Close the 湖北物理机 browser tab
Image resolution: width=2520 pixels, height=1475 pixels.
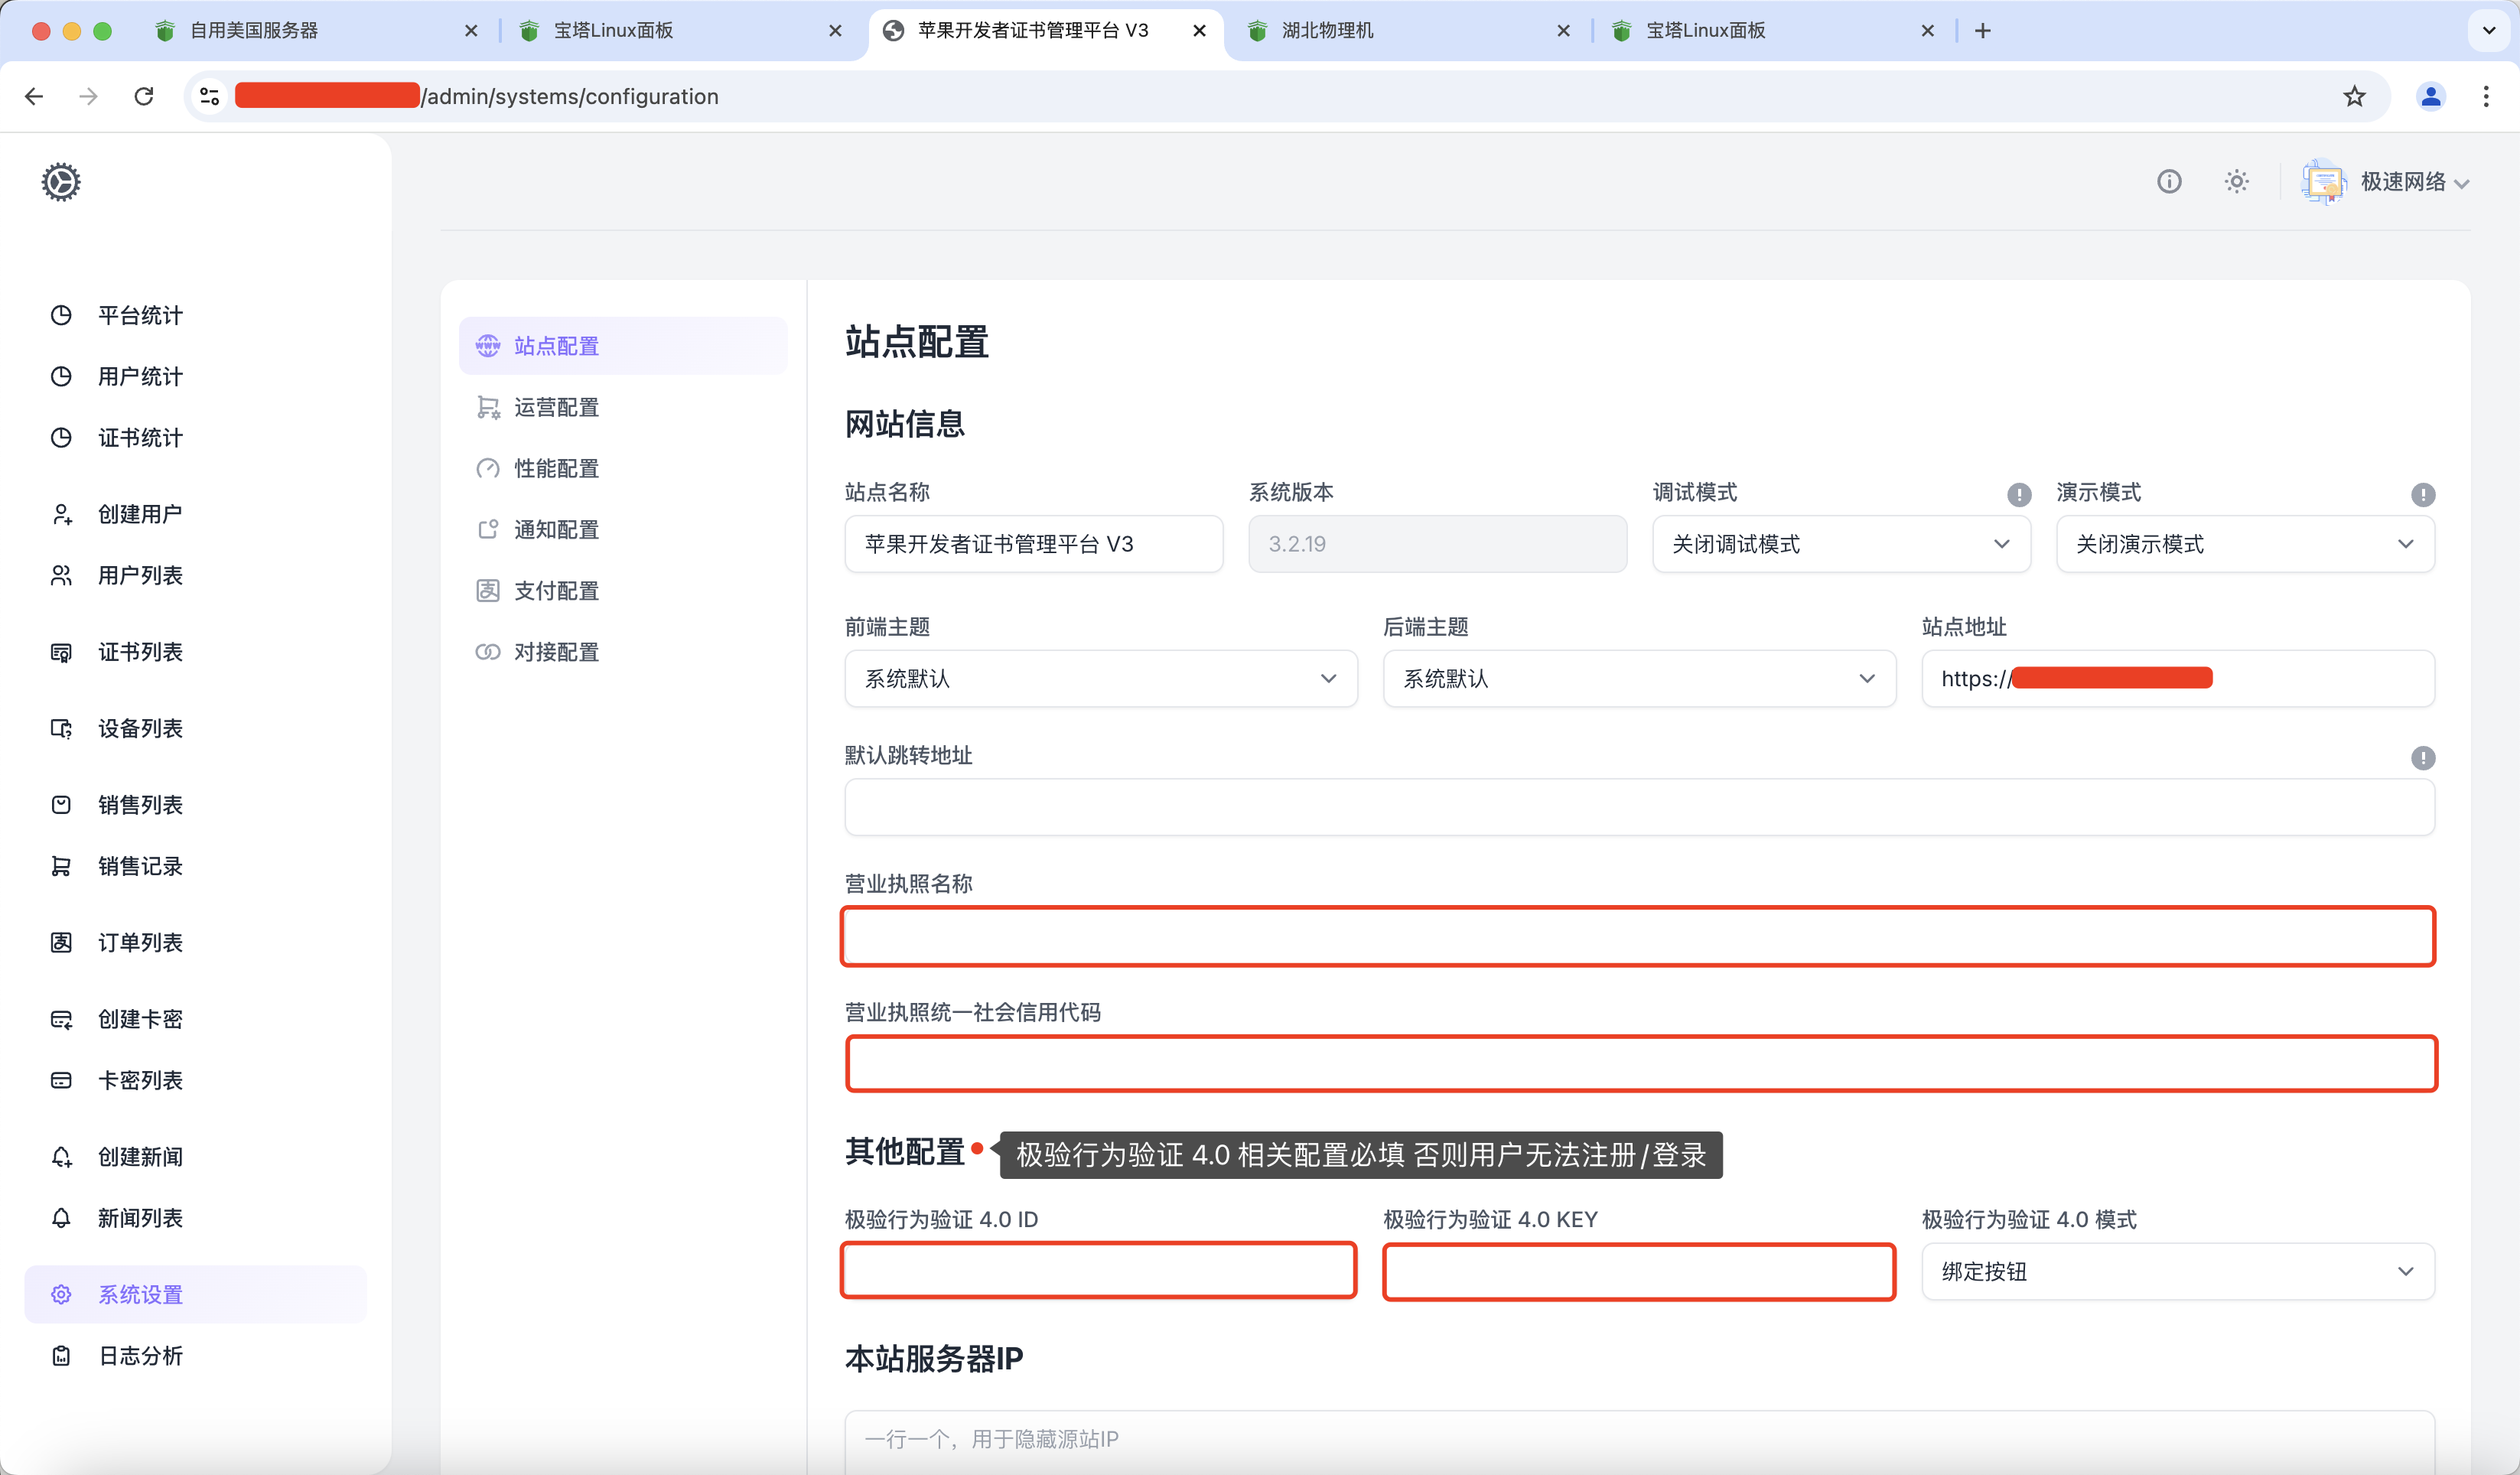pyautogui.click(x=1563, y=31)
